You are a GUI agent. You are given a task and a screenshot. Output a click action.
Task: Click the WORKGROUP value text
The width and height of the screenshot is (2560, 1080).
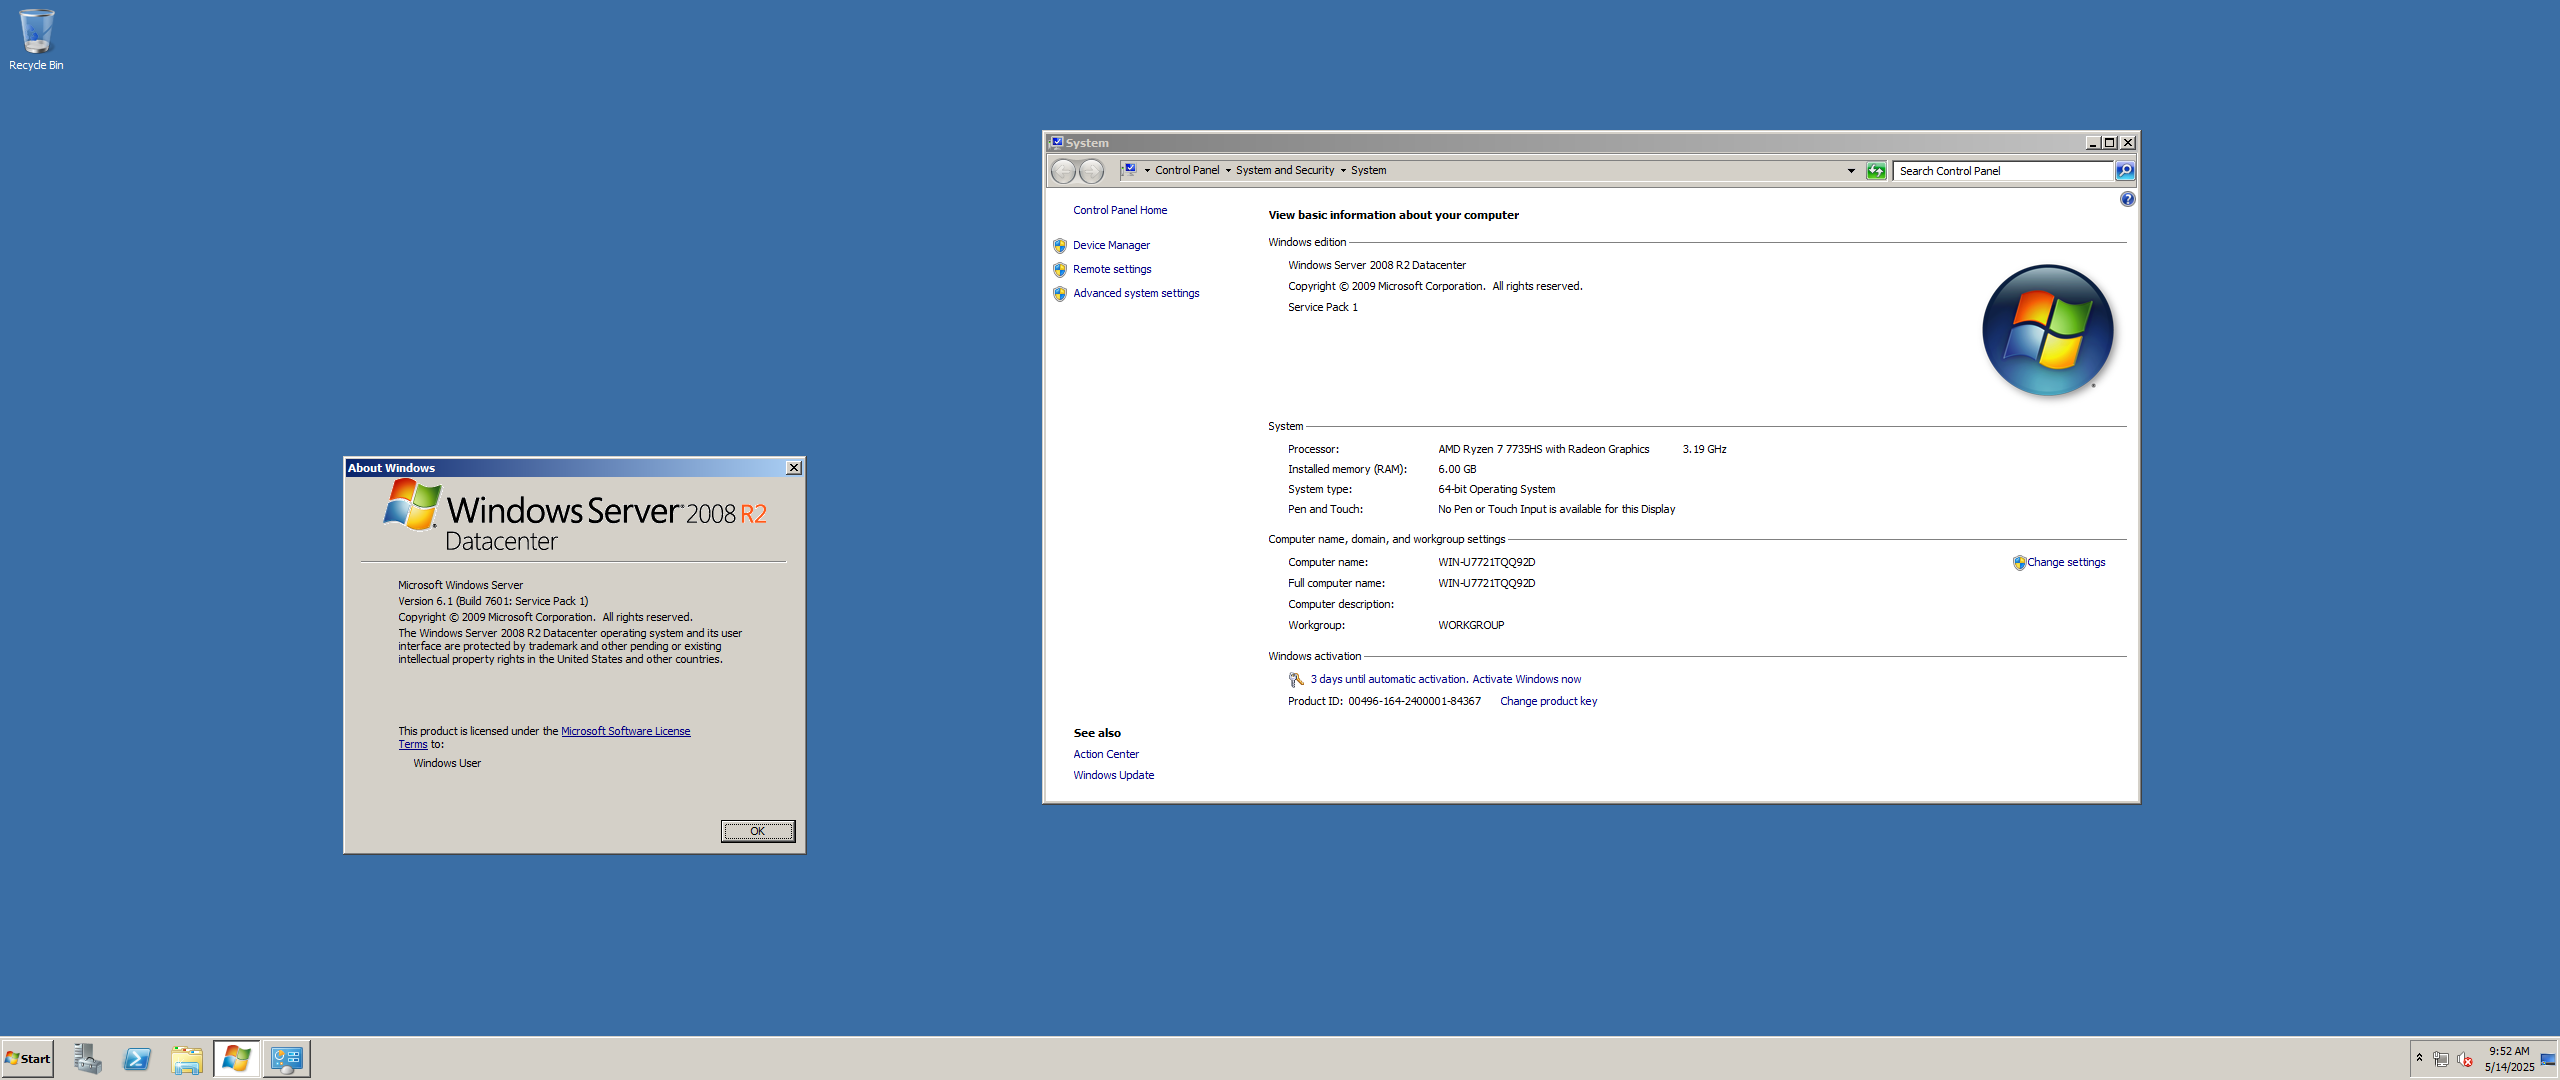tap(1471, 625)
